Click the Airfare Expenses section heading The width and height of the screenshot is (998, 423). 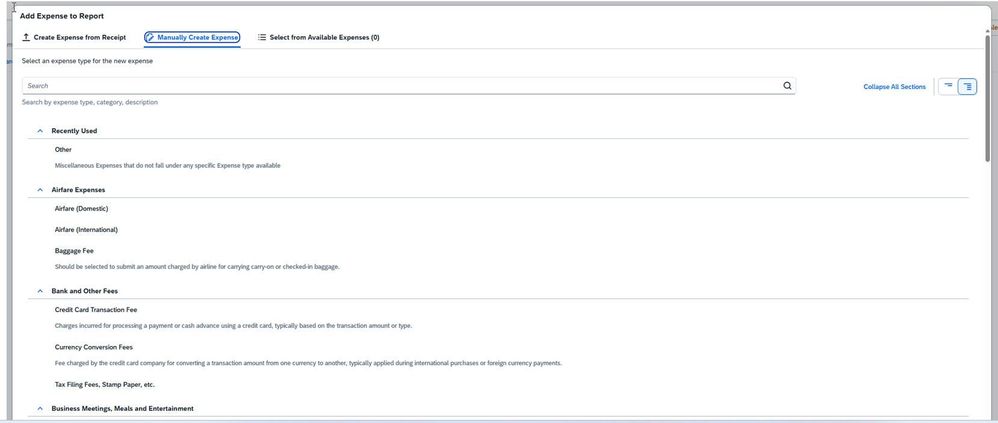tap(78, 190)
